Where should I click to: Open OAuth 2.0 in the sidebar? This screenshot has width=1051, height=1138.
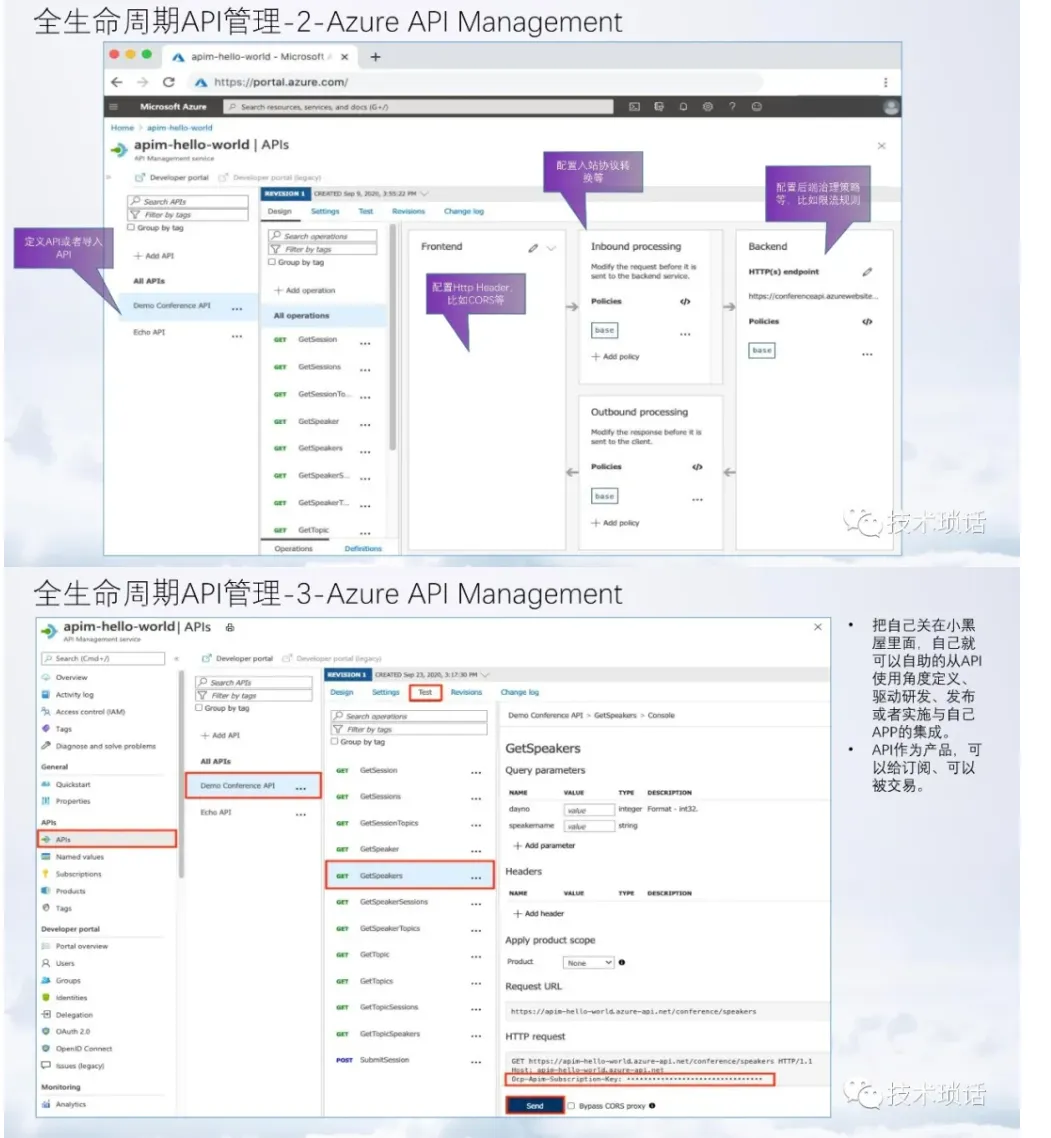tap(73, 1031)
